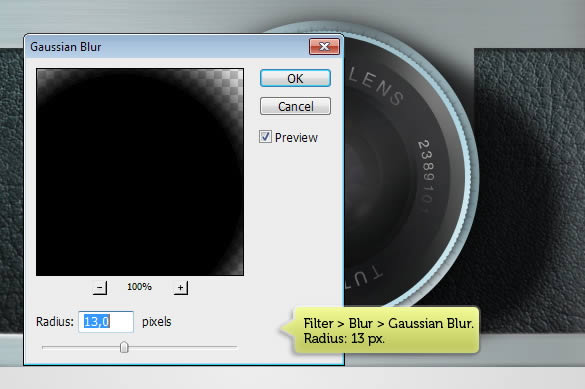The height and width of the screenshot is (389, 585).
Task: Zoom out the blur preview with minus button
Action: pyautogui.click(x=100, y=288)
